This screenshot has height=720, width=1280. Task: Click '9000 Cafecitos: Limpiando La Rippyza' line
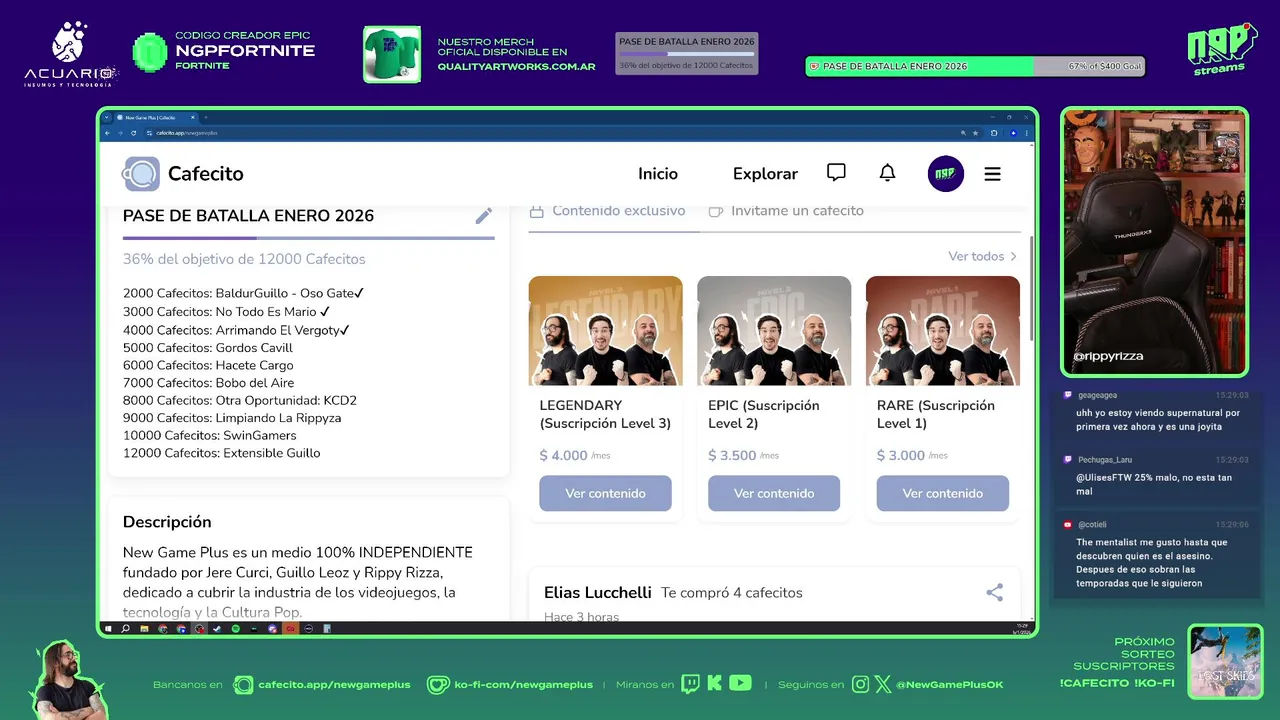click(x=232, y=418)
